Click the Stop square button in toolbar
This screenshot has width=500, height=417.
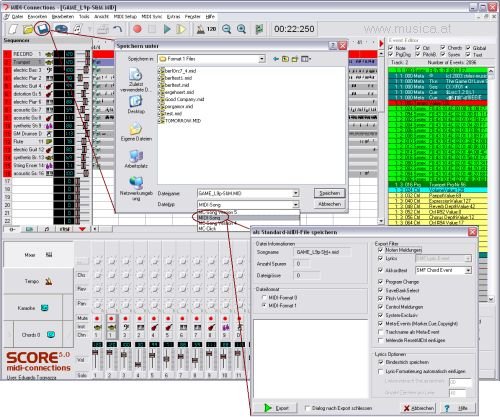tap(152, 29)
